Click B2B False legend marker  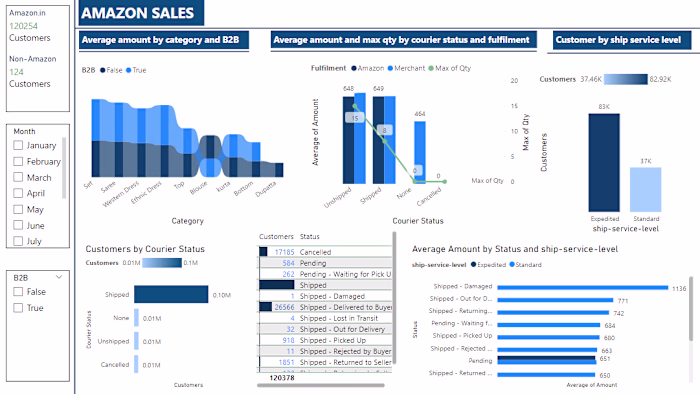(x=103, y=70)
